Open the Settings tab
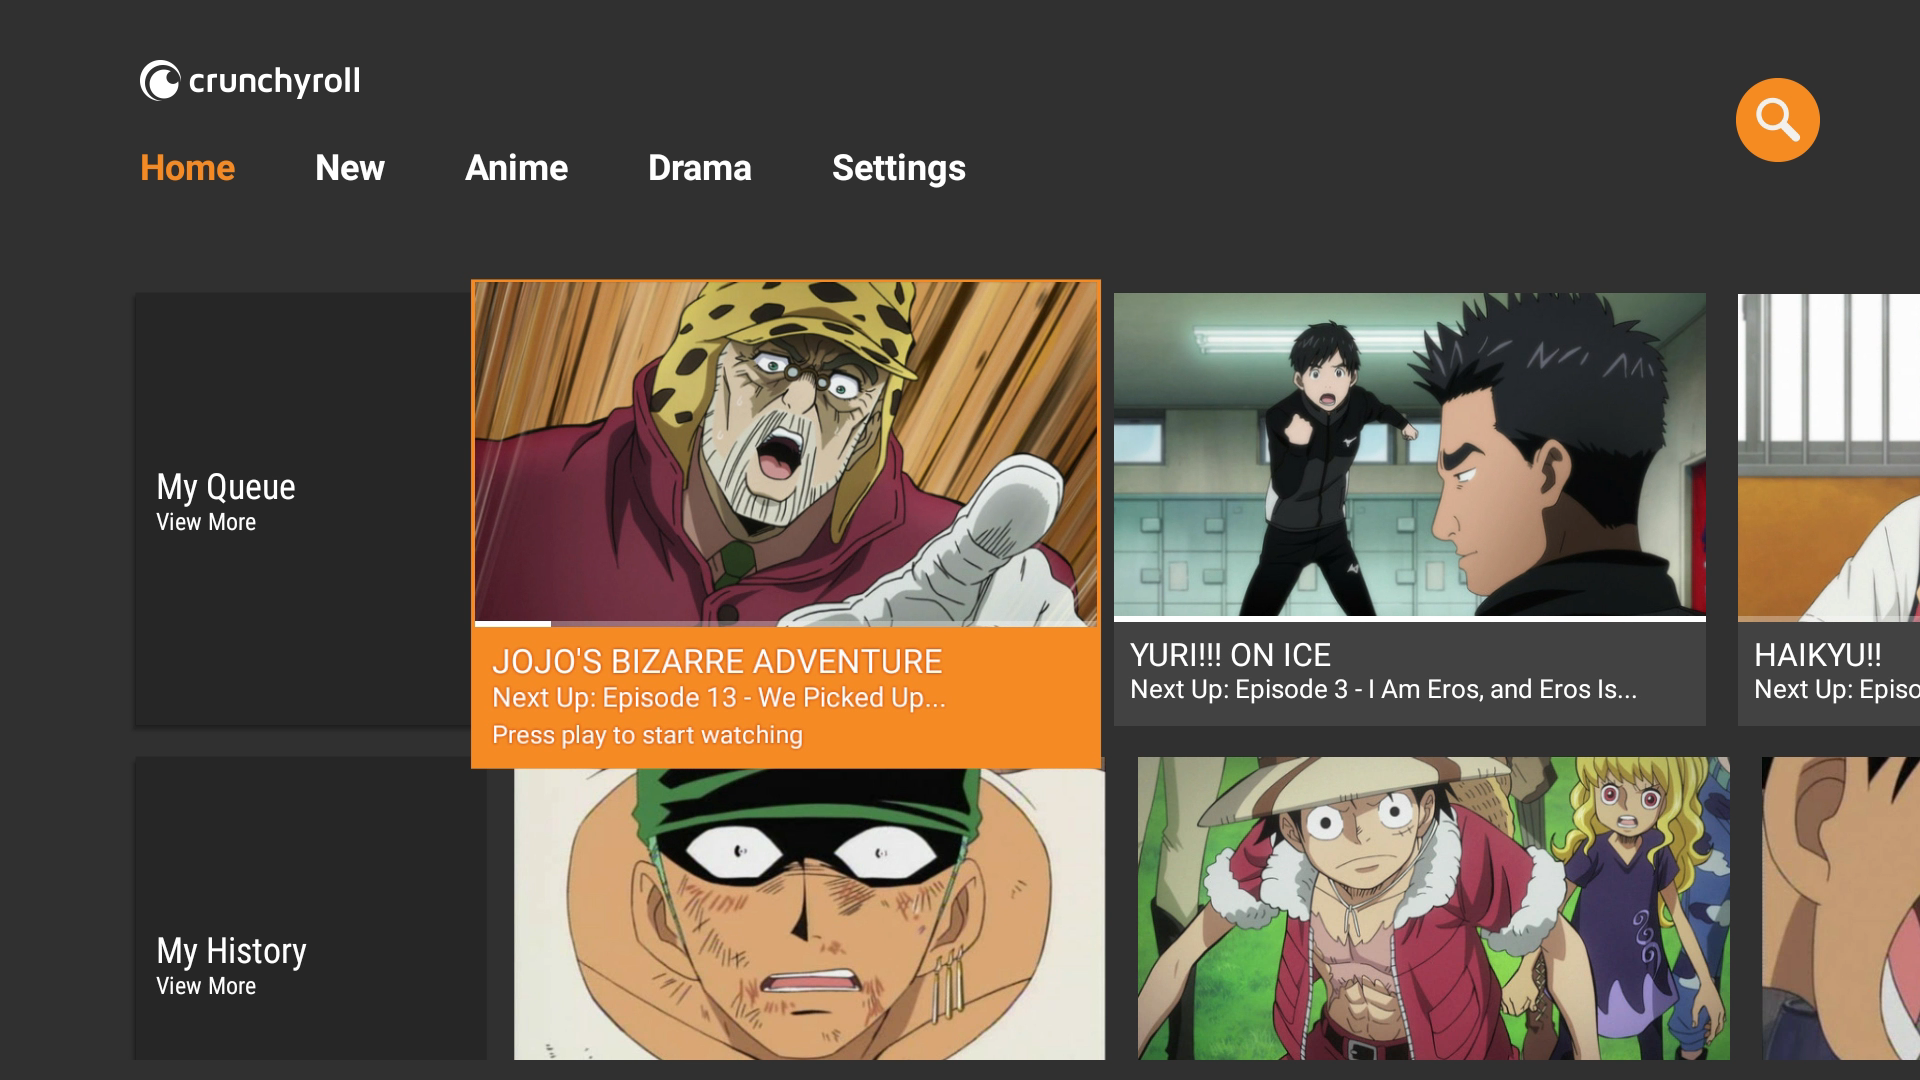The image size is (1920, 1080). 898,168
